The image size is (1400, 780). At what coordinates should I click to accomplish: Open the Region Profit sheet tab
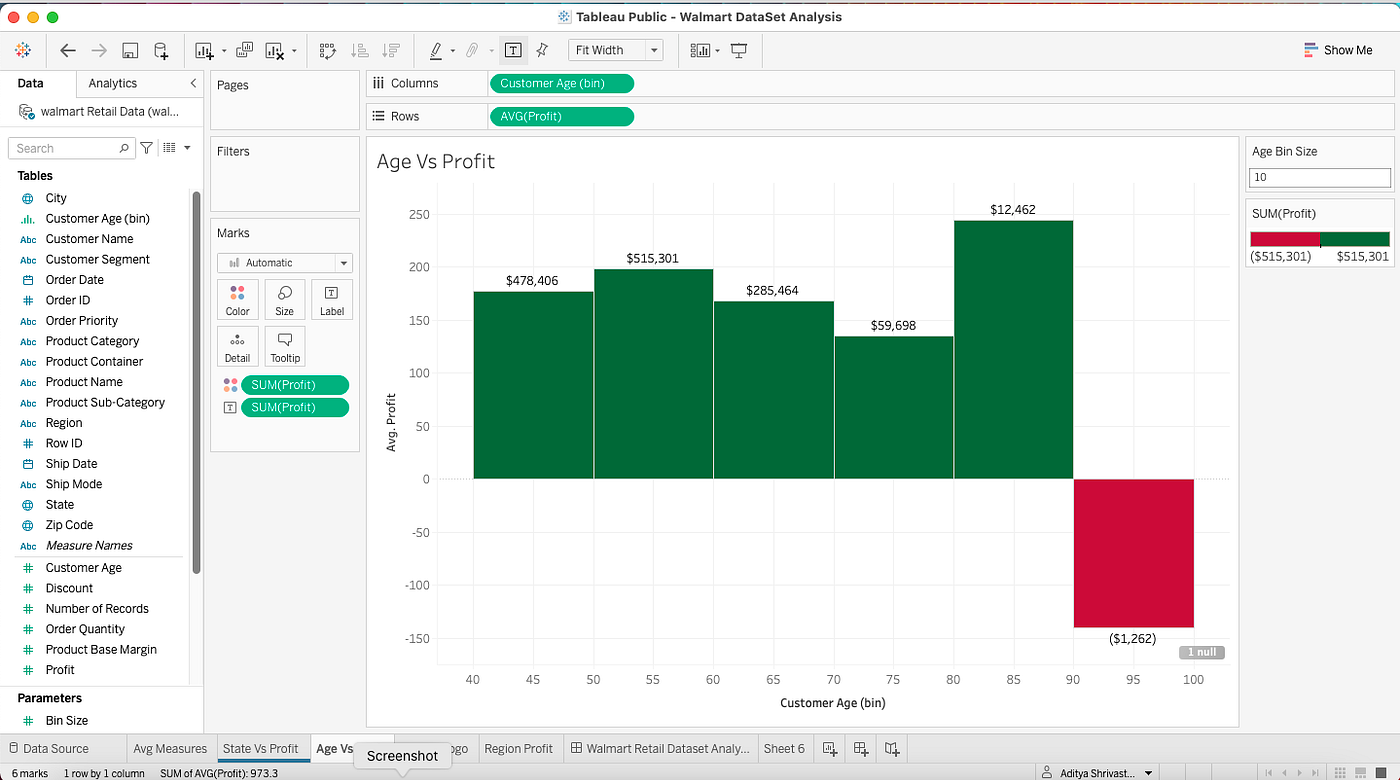pos(520,748)
